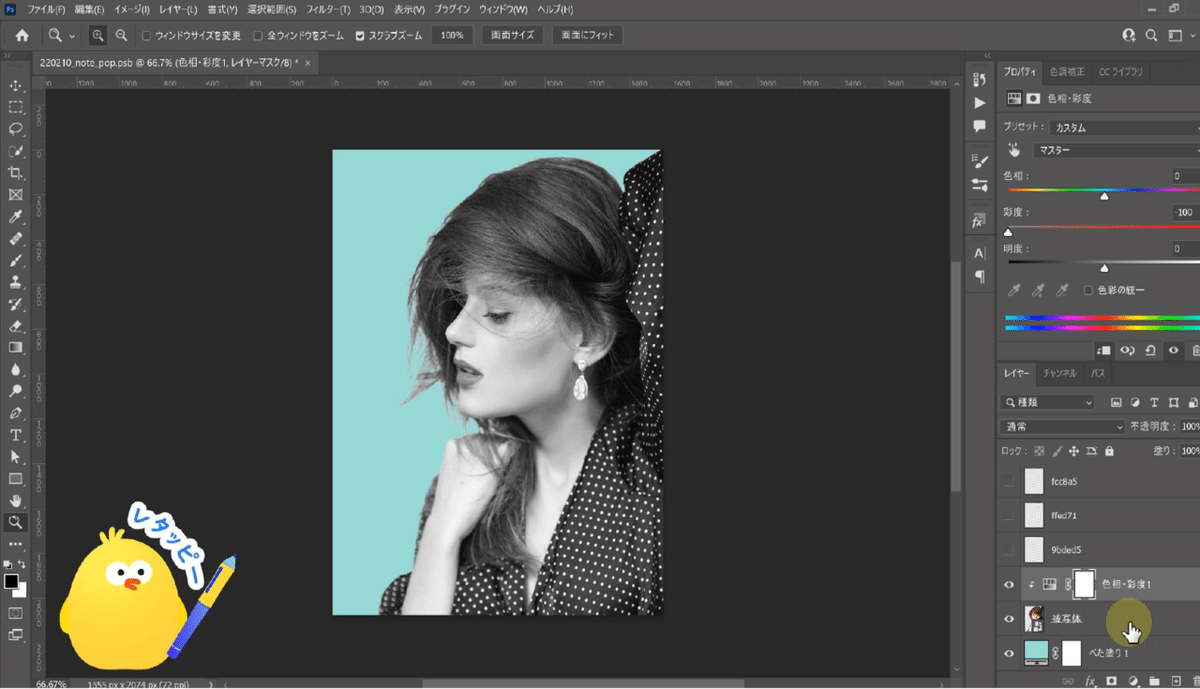1200x689 pixels.
Task: Show the fcc8a5 layer
Action: 1008,482
